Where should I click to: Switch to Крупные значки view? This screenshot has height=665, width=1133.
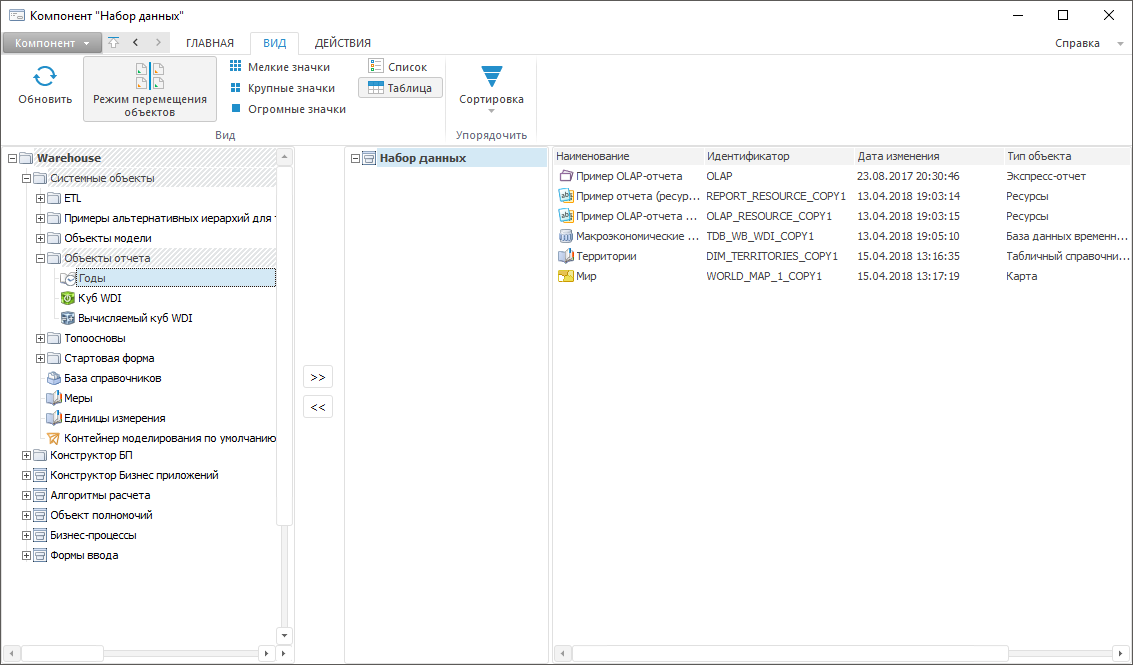(x=282, y=88)
